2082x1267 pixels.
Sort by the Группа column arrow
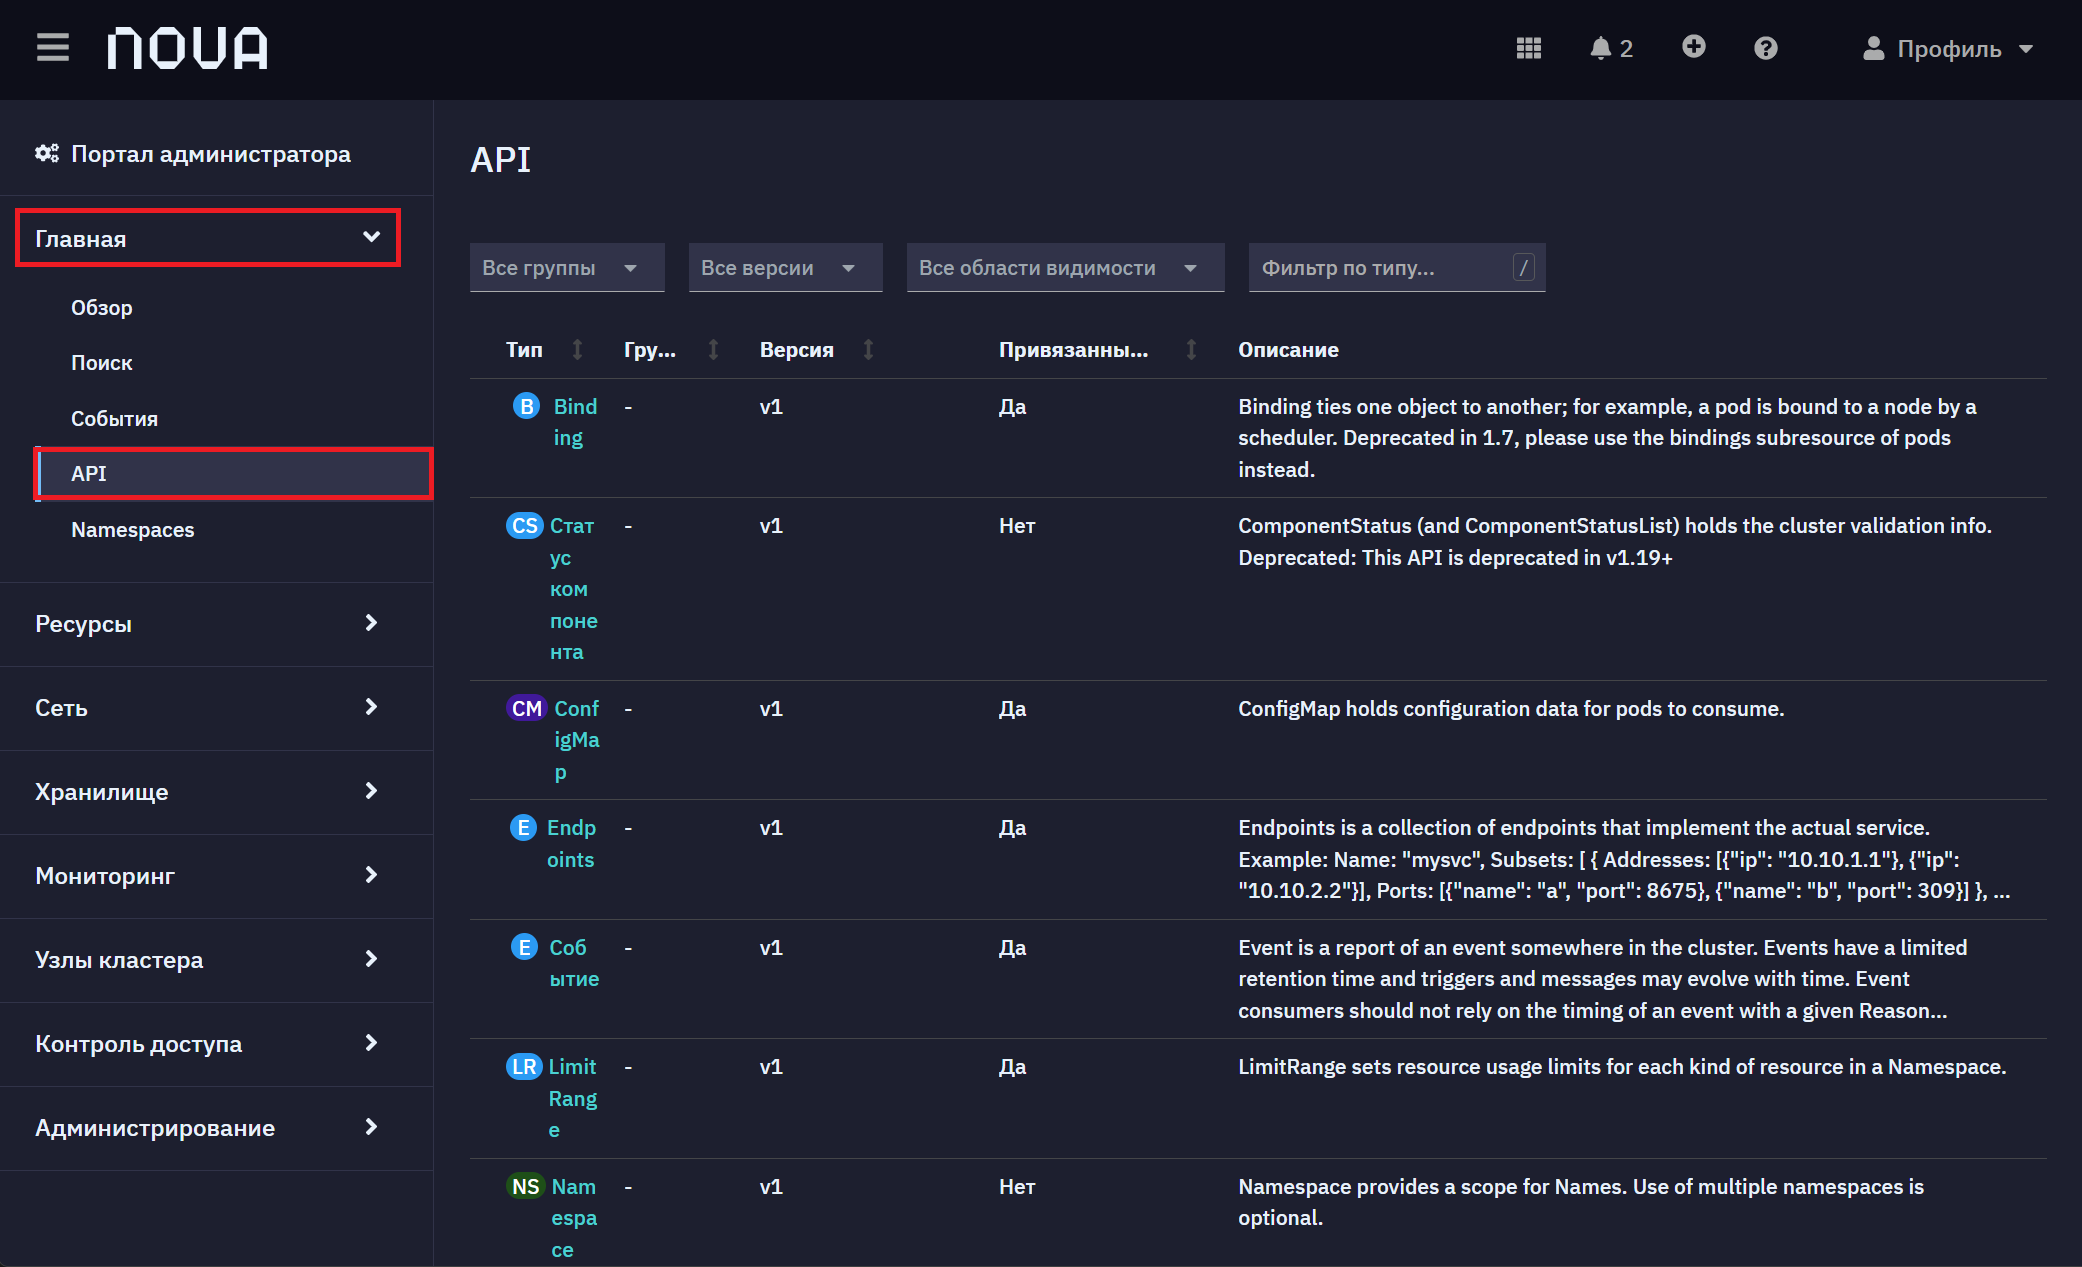(x=713, y=349)
